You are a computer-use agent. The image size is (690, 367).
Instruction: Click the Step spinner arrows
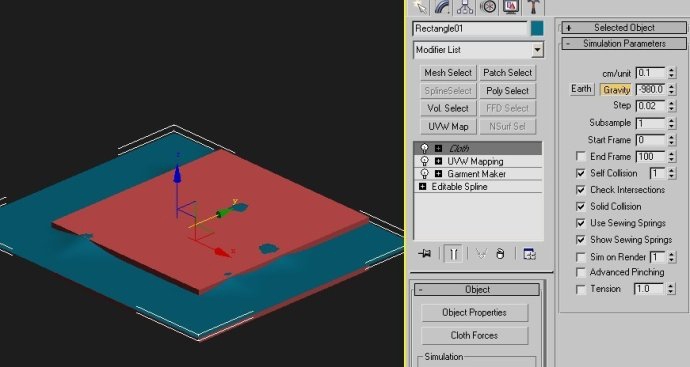click(672, 106)
